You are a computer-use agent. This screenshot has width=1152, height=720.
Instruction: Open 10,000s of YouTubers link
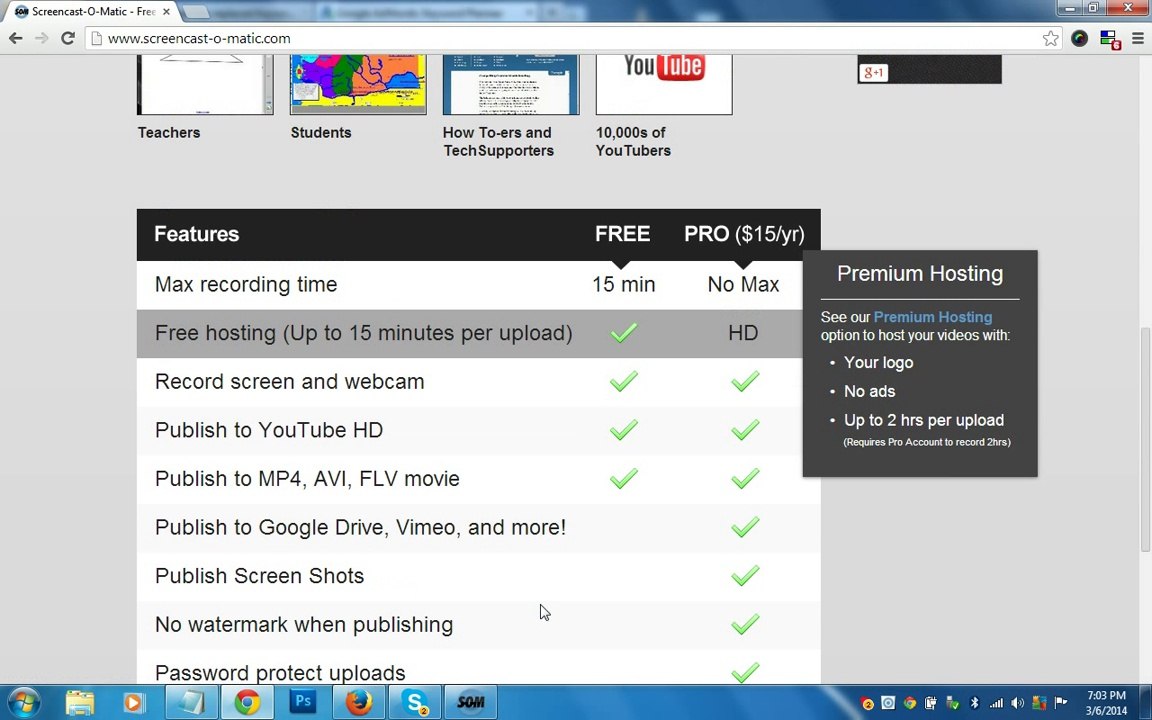(x=633, y=141)
